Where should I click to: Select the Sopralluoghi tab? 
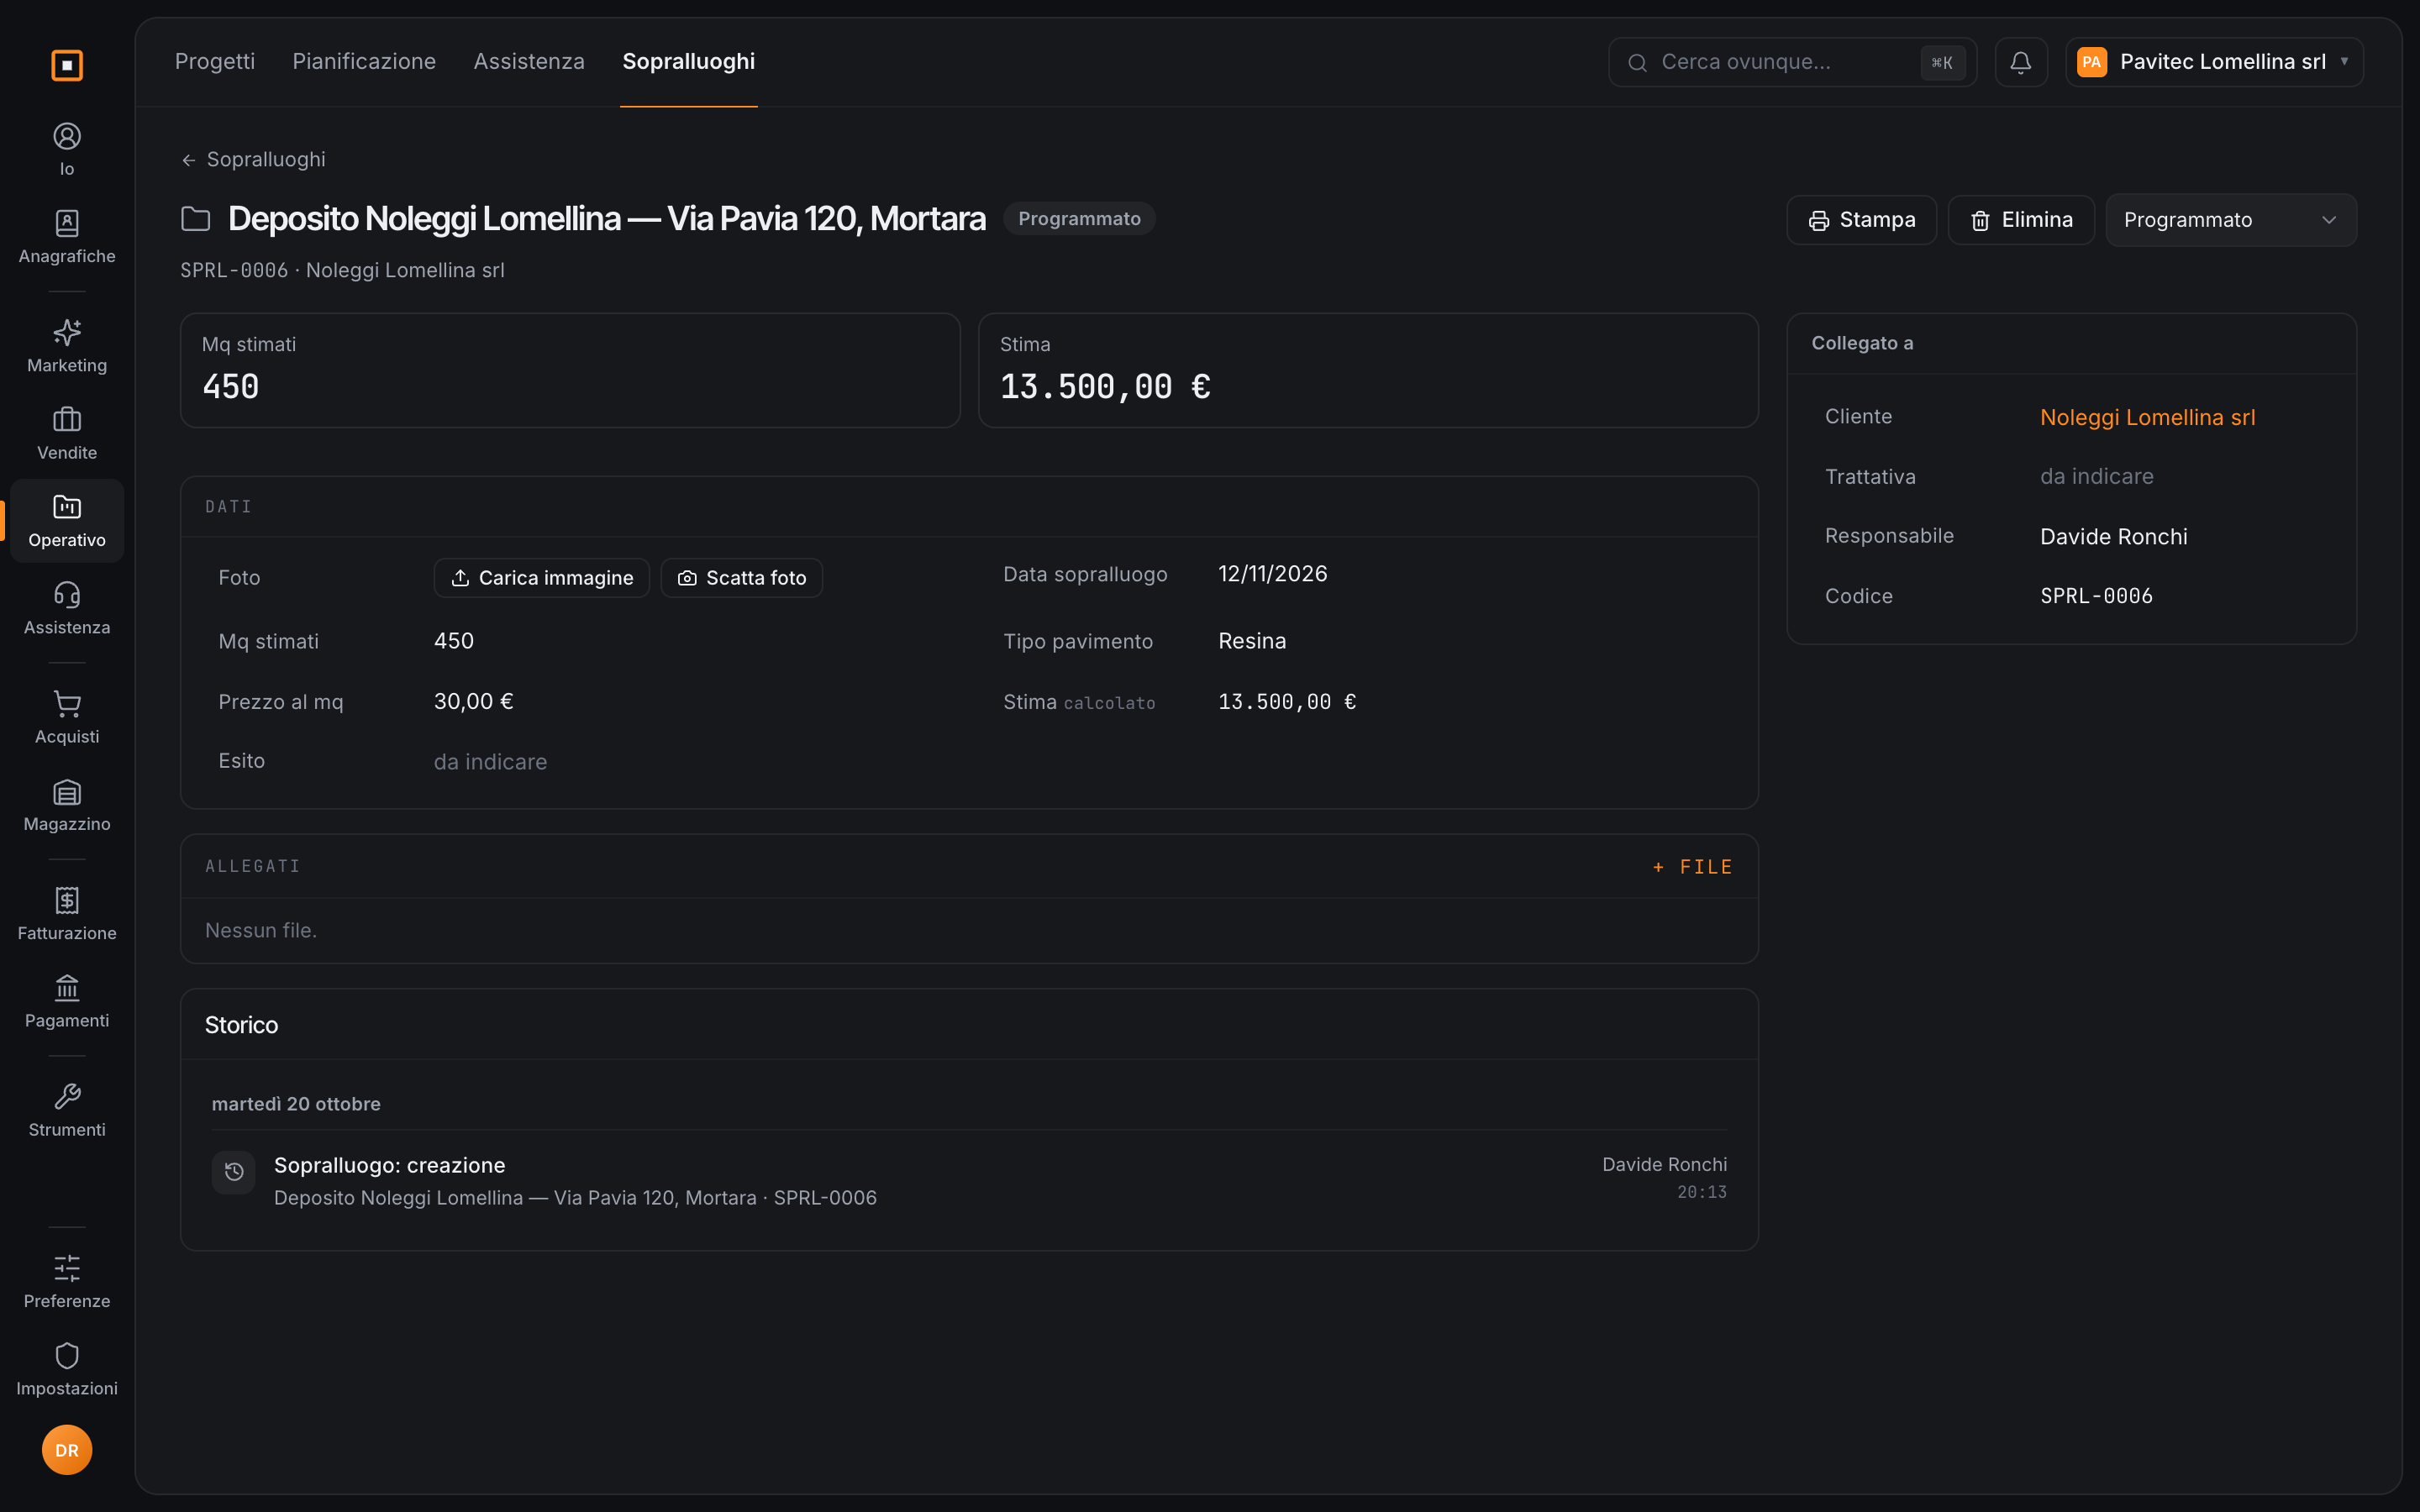point(689,62)
